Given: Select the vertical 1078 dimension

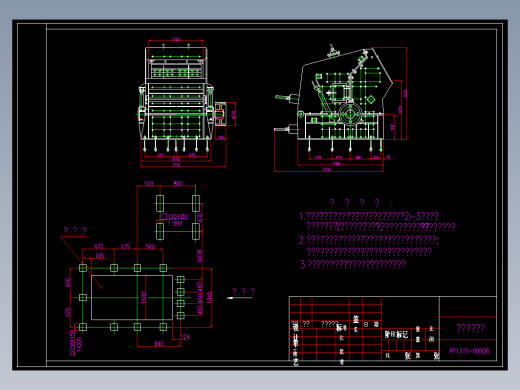Looking at the screenshot, I should 200,255.
